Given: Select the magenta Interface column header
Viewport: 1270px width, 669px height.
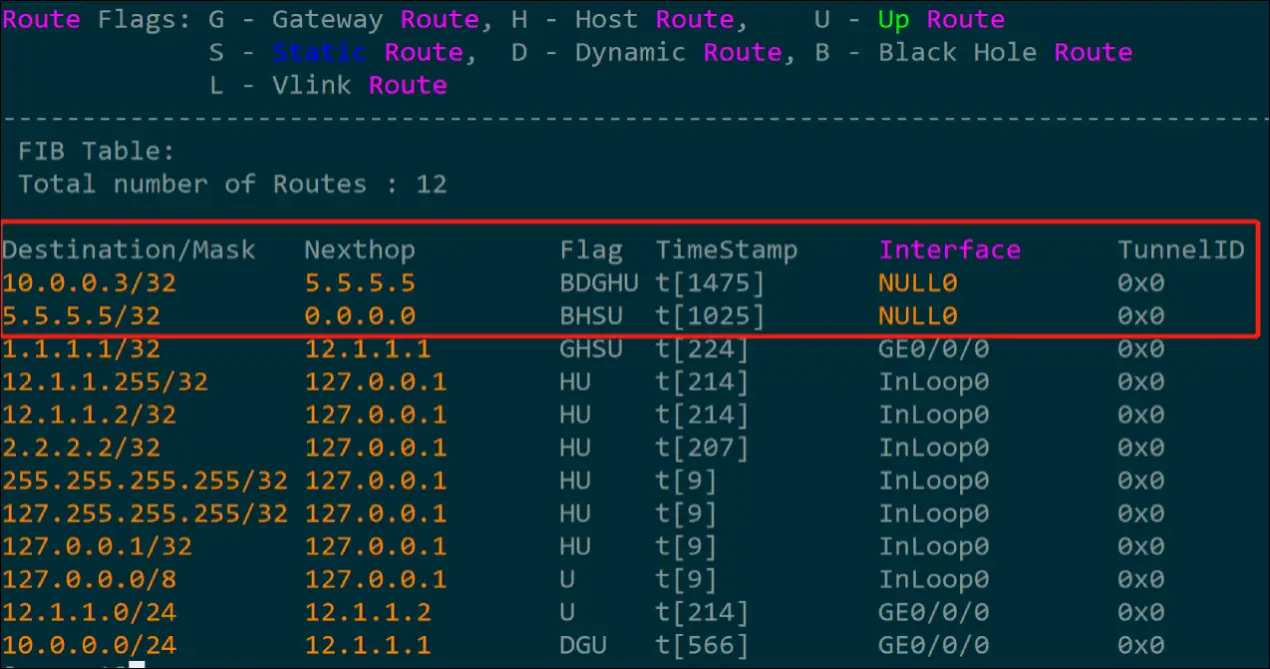Looking at the screenshot, I should click(949, 250).
